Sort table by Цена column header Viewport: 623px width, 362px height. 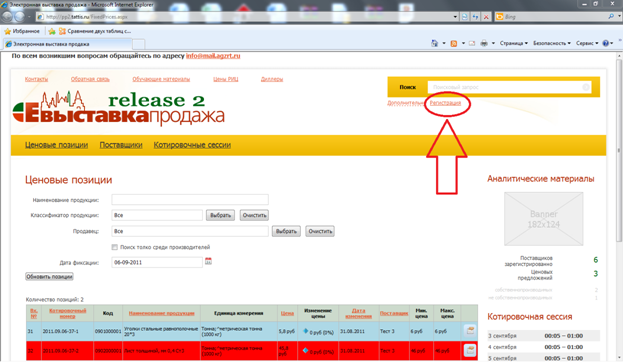287,313
